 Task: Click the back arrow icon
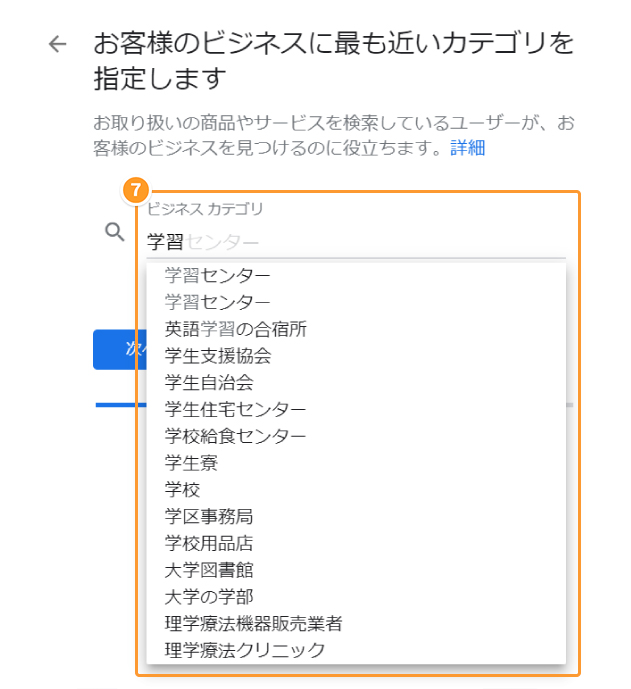pyautogui.click(x=58, y=44)
